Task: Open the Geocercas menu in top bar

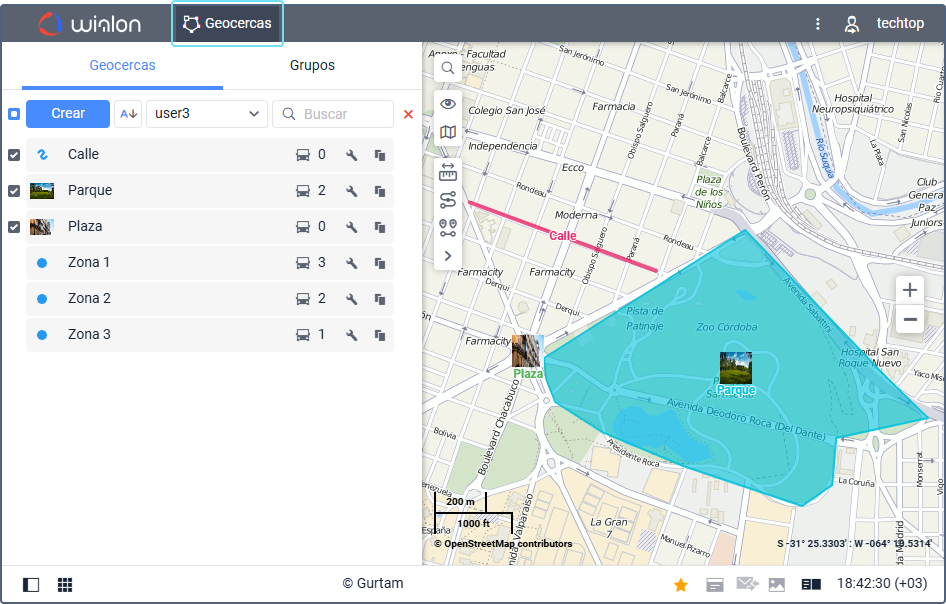Action: [x=228, y=24]
